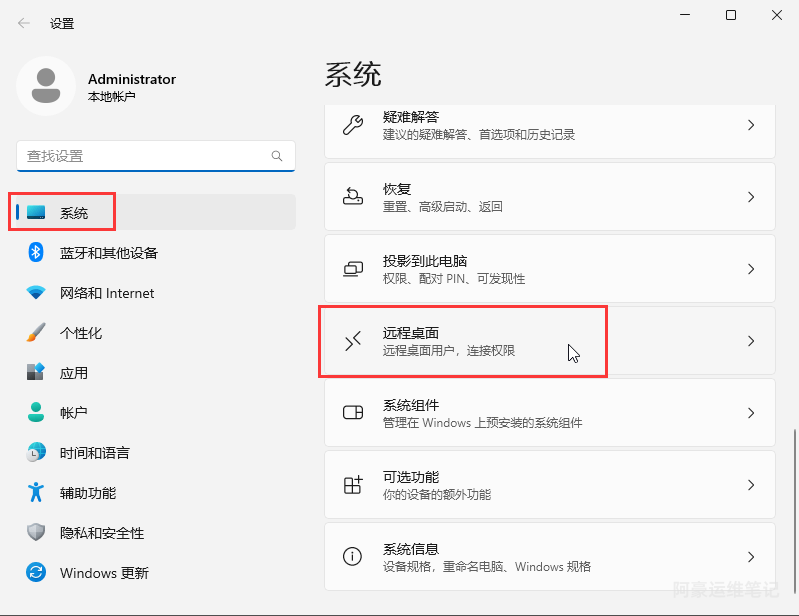799x616 pixels.
Task: Click the 系统组件 title text
Action: (411, 405)
